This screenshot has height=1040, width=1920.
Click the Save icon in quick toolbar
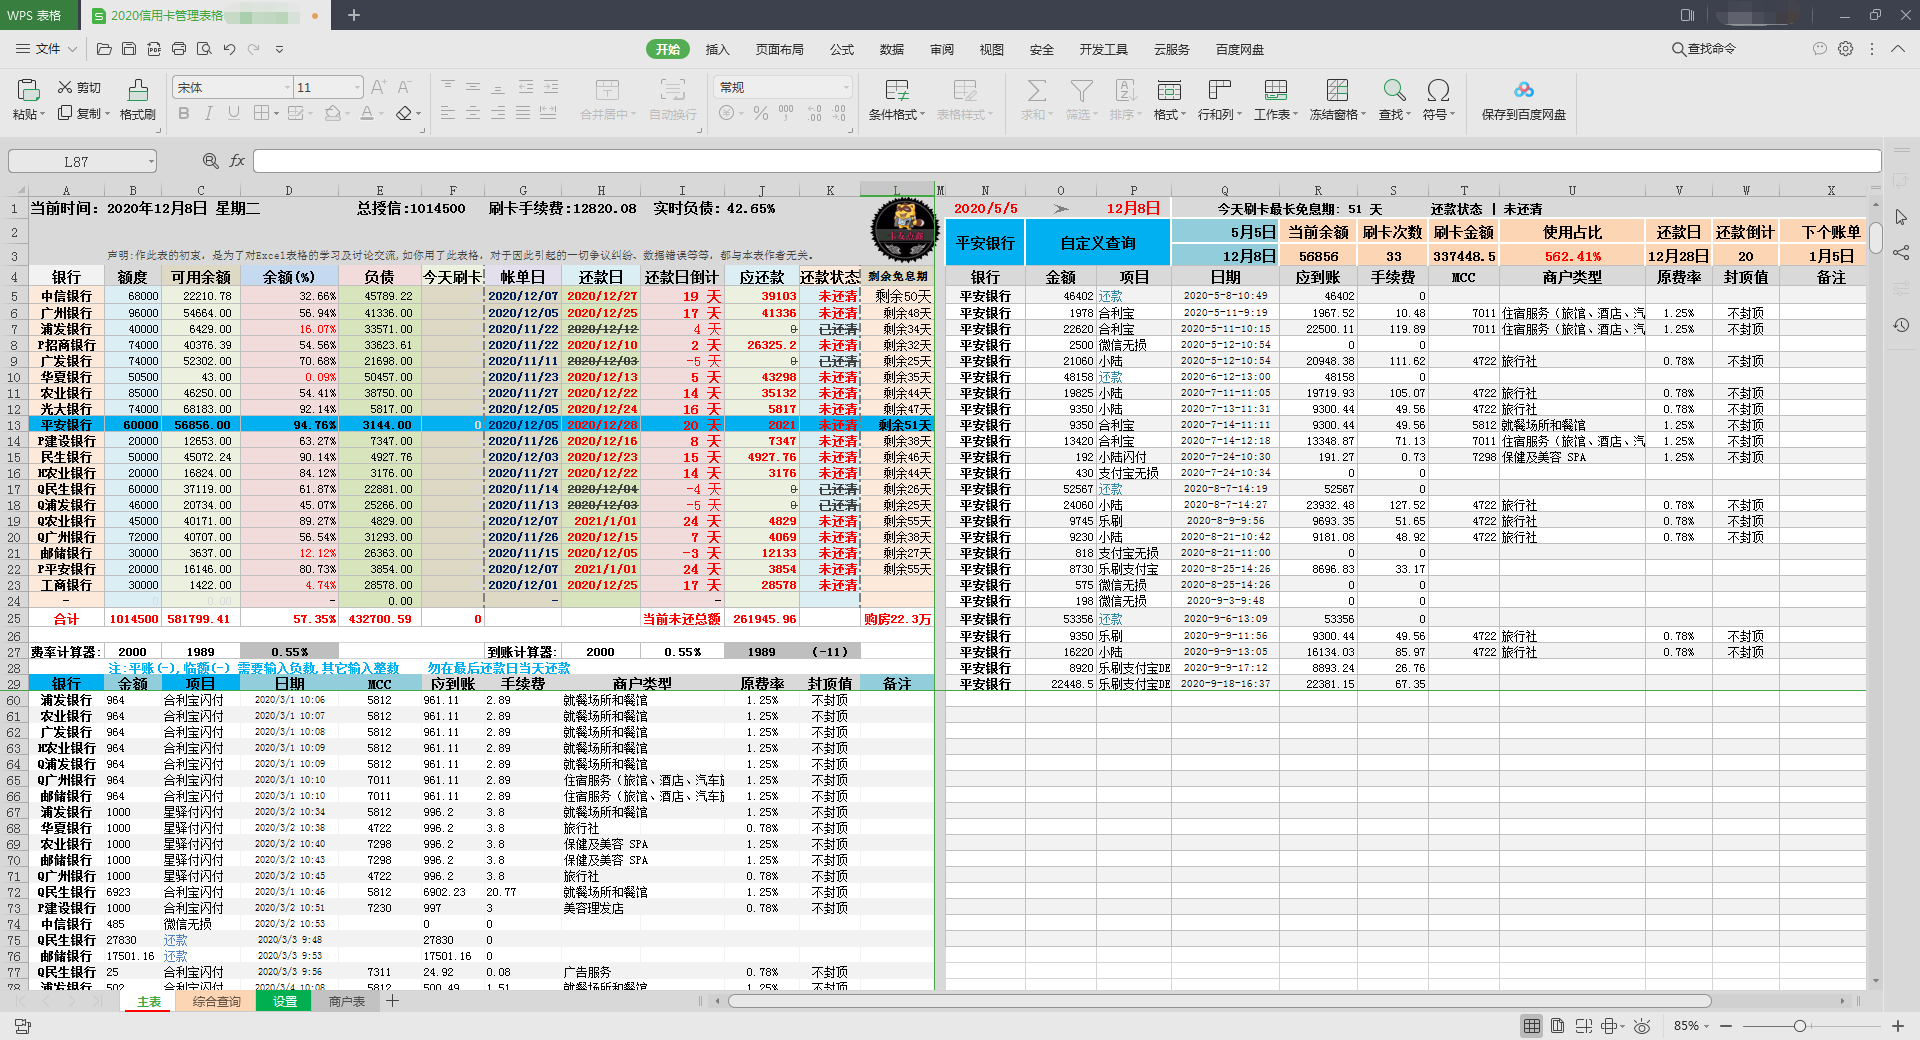pos(129,48)
